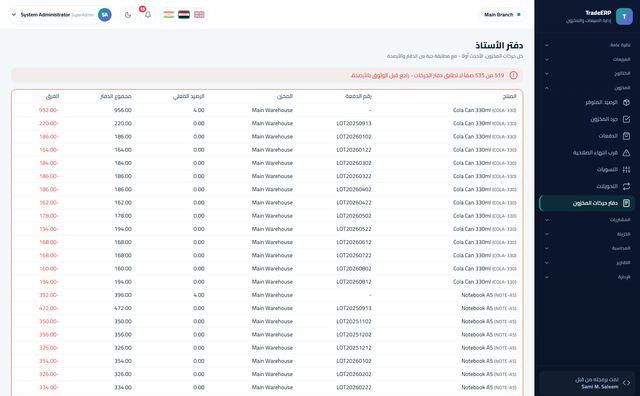Click batch number LOT20260722
Image resolution: width=640 pixels, height=396 pixels.
(x=354, y=256)
